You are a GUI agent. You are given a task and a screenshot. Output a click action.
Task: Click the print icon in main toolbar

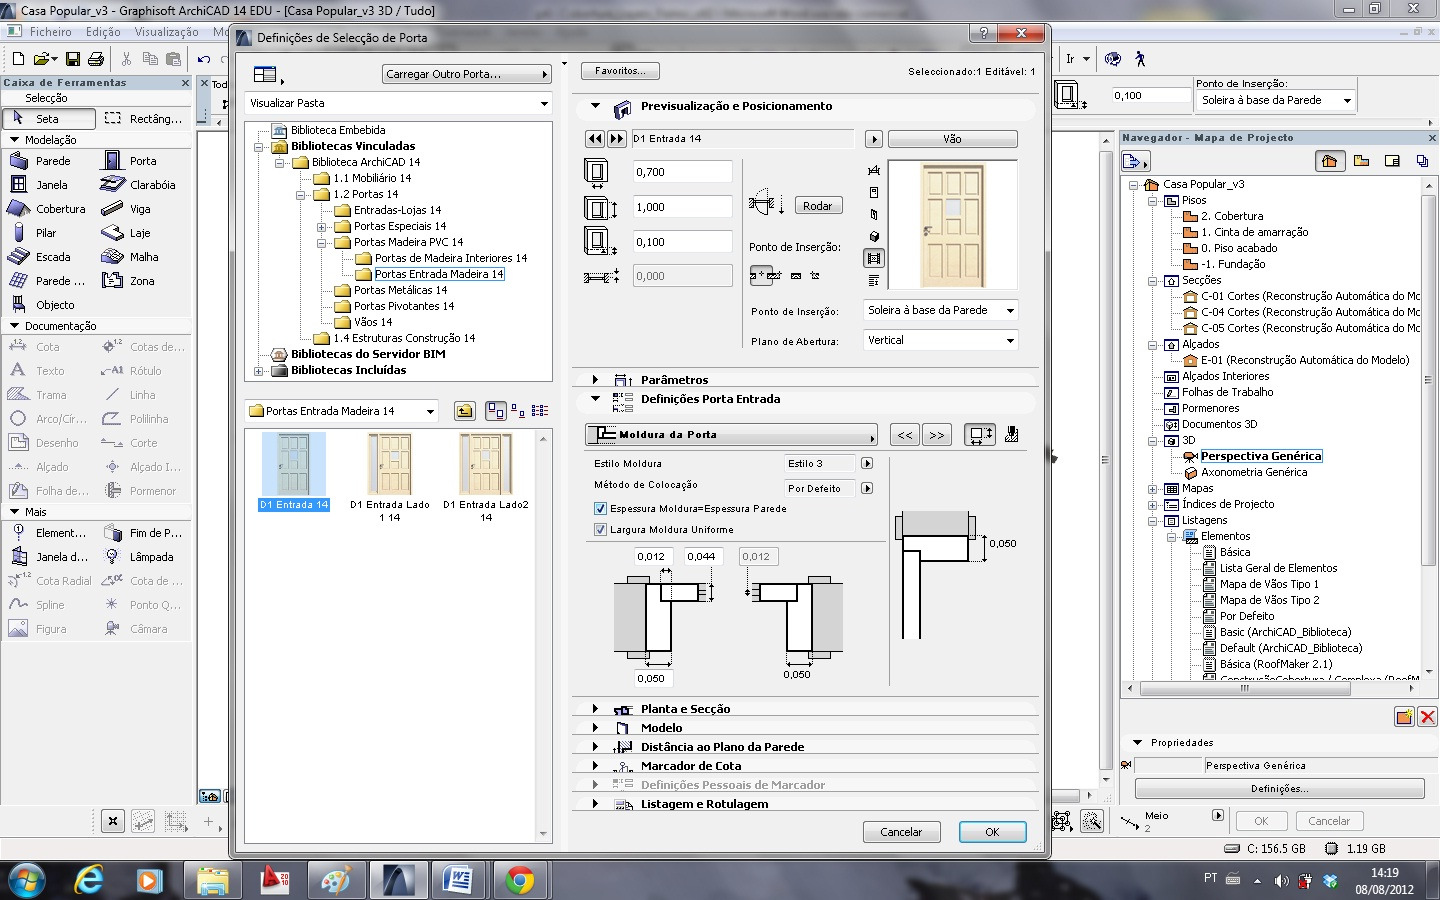pyautogui.click(x=96, y=59)
